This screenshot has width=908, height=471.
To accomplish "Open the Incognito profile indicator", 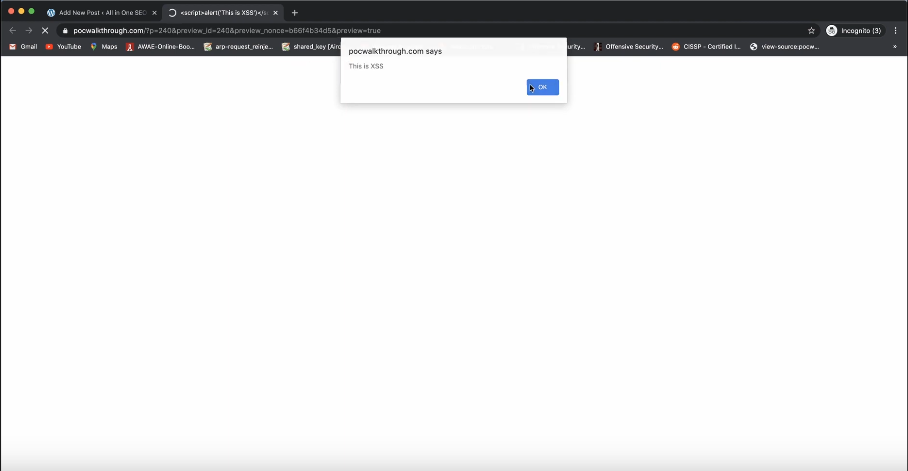I will [853, 31].
